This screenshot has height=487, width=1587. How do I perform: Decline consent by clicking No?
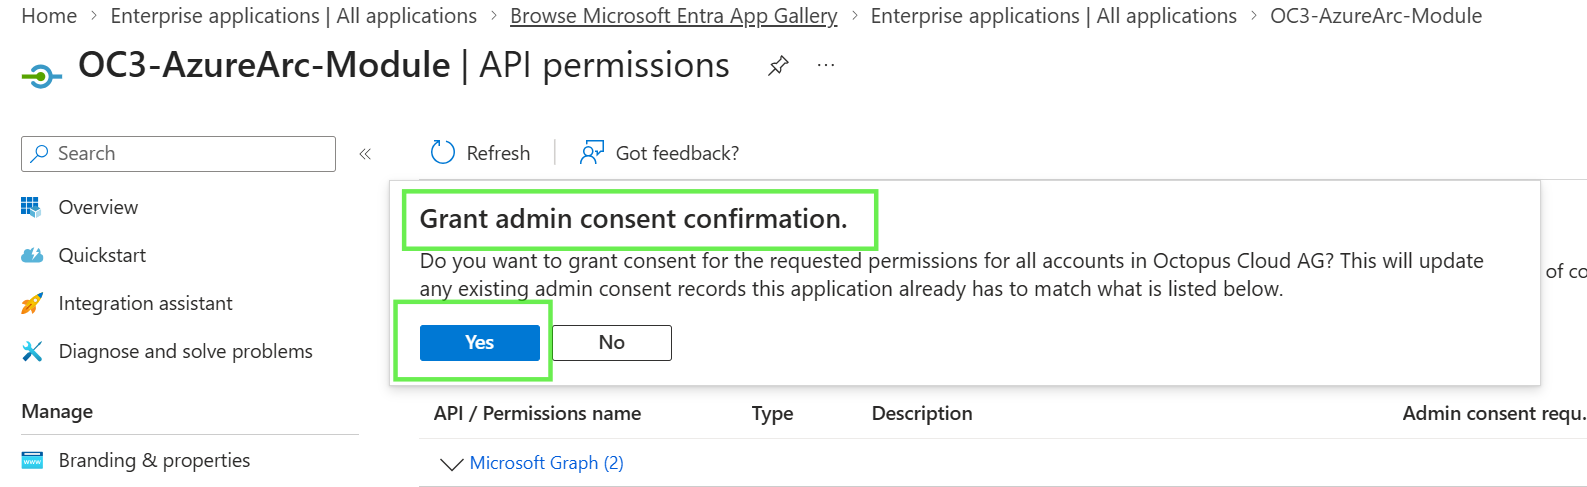pyautogui.click(x=612, y=342)
